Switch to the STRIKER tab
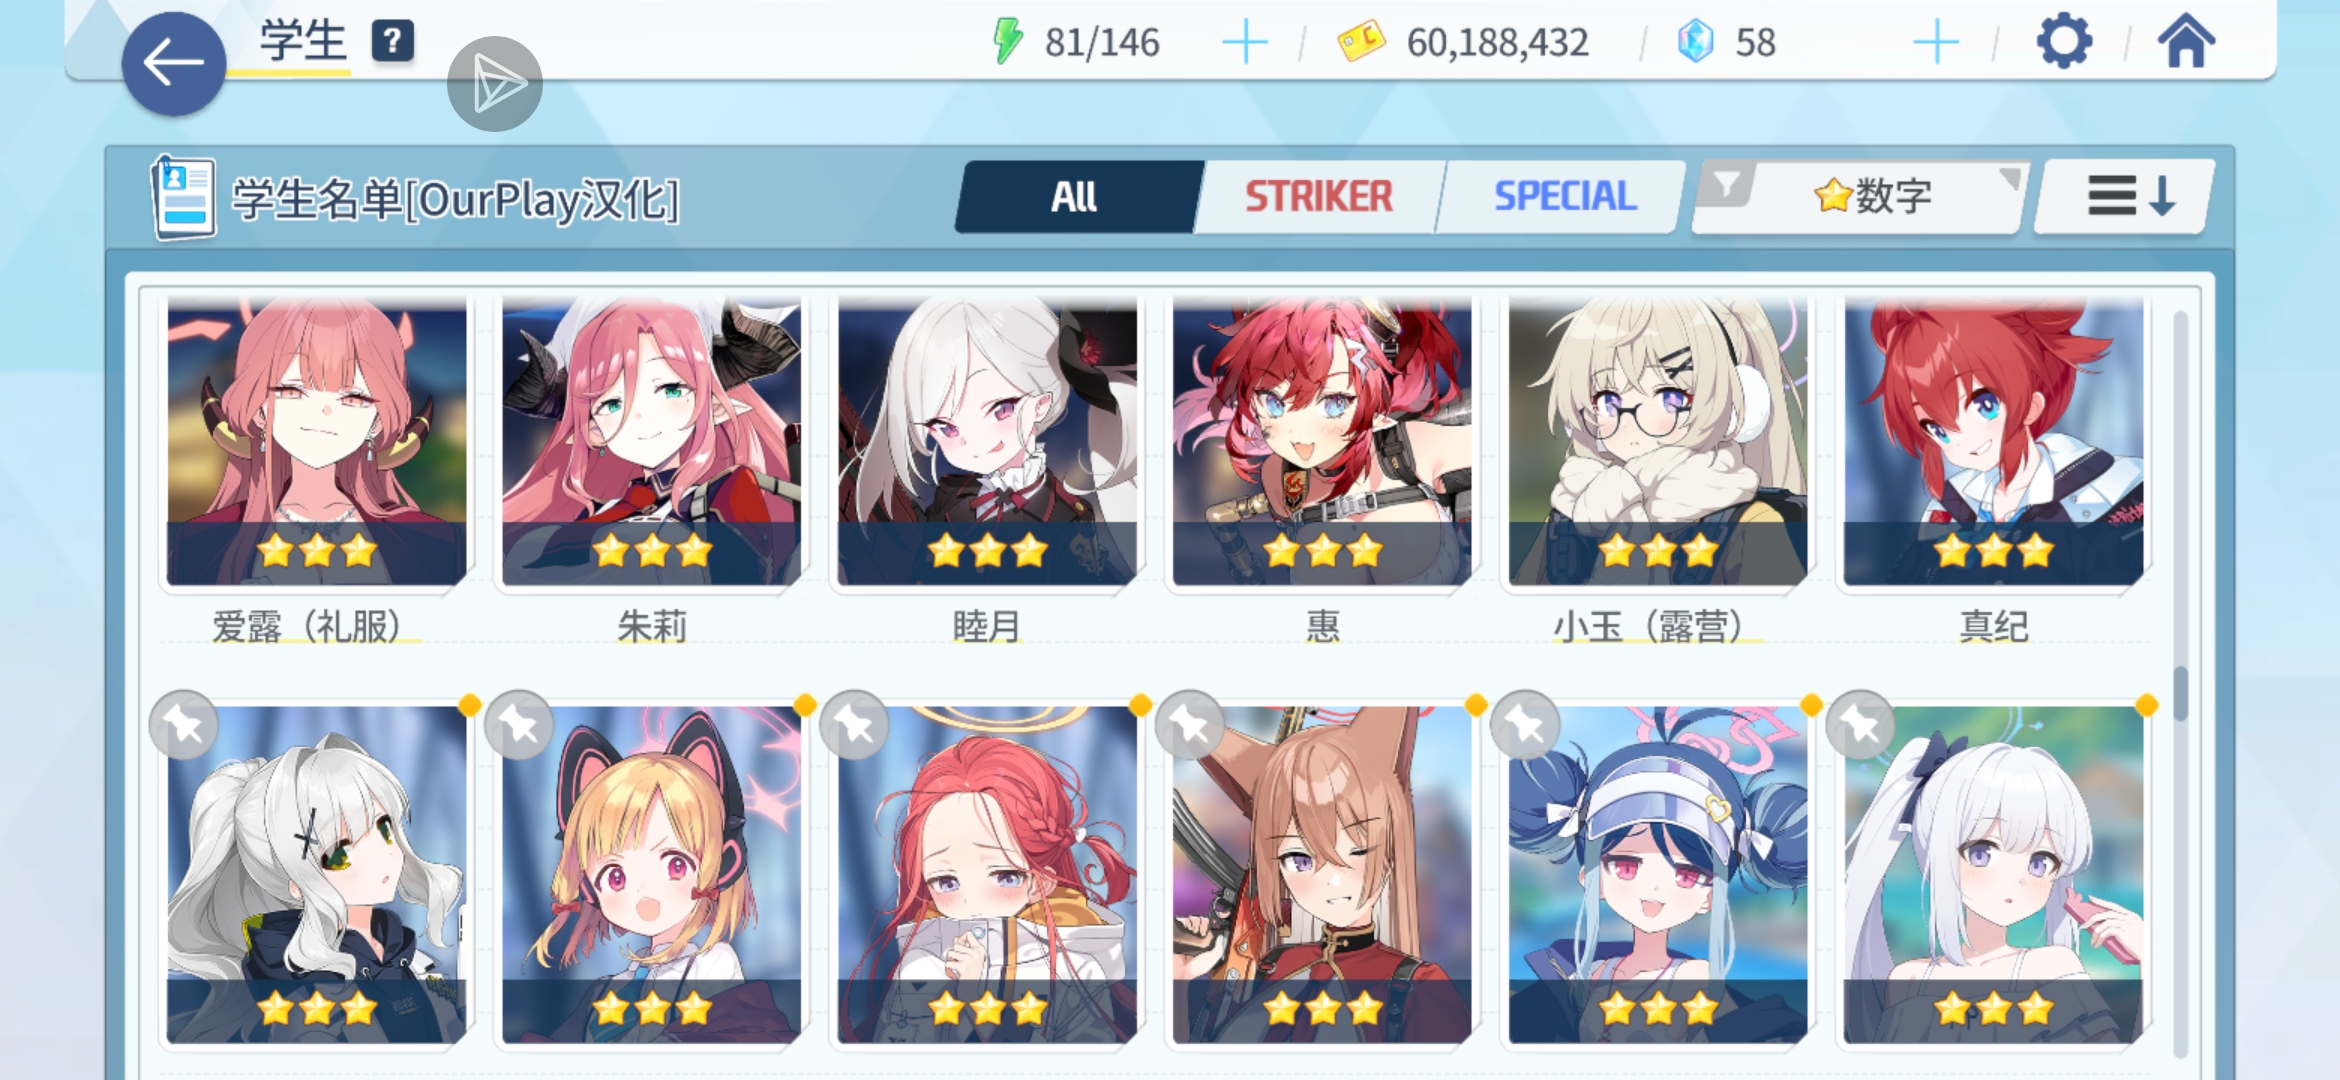 1318,197
